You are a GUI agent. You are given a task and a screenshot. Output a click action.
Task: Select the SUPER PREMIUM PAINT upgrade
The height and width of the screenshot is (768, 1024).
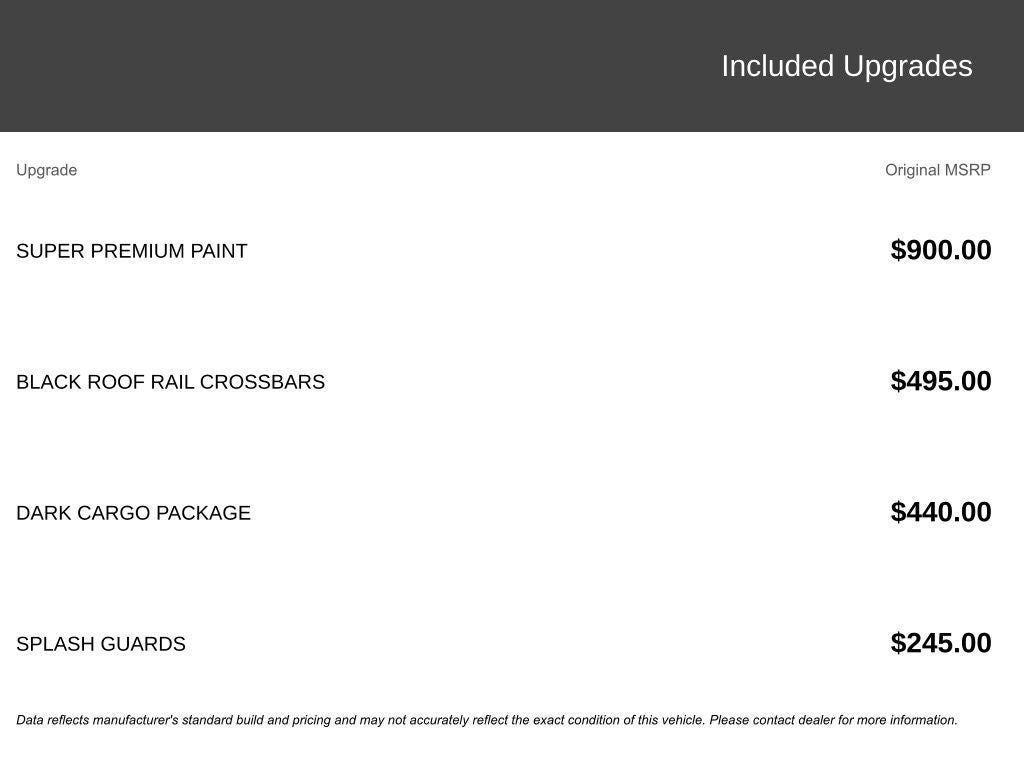point(131,251)
